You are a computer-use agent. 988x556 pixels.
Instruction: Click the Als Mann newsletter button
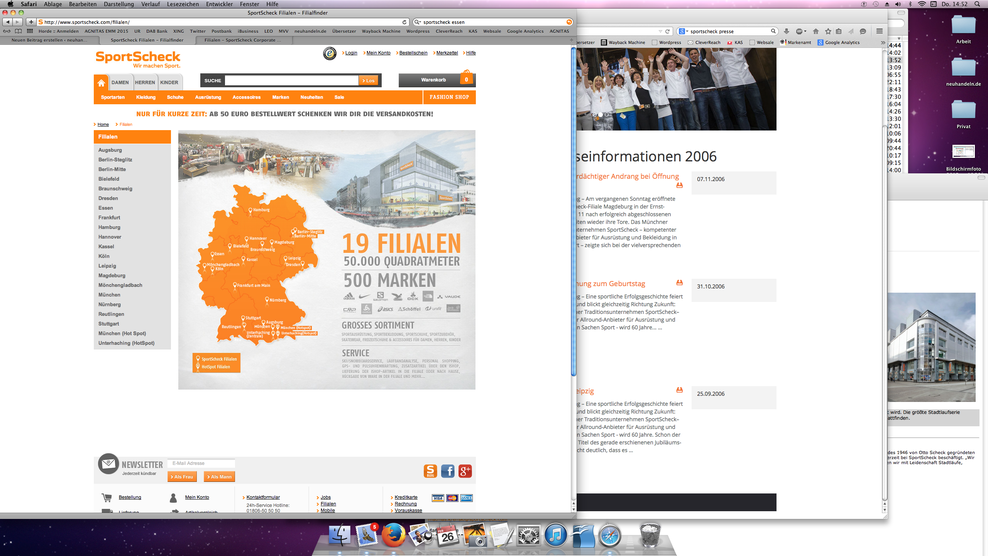219,477
